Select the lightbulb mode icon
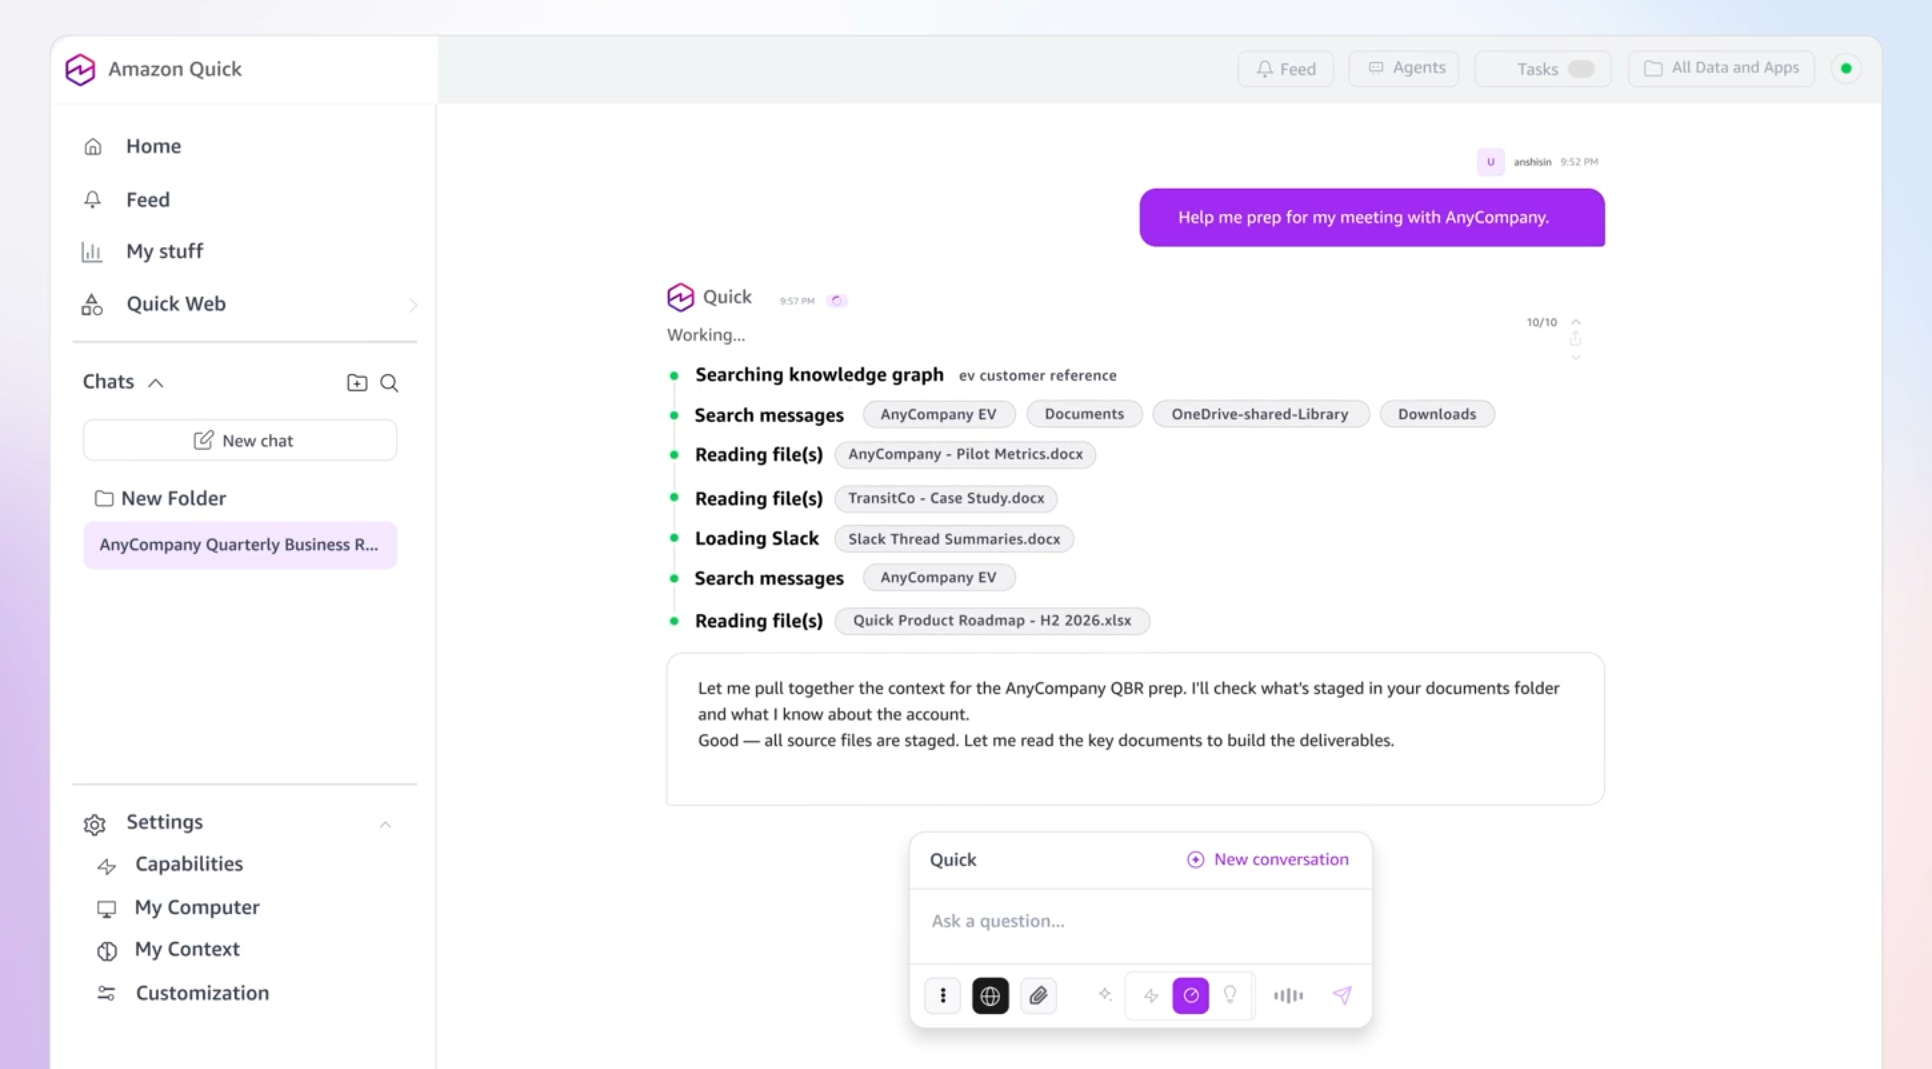1932x1069 pixels. [x=1230, y=995]
